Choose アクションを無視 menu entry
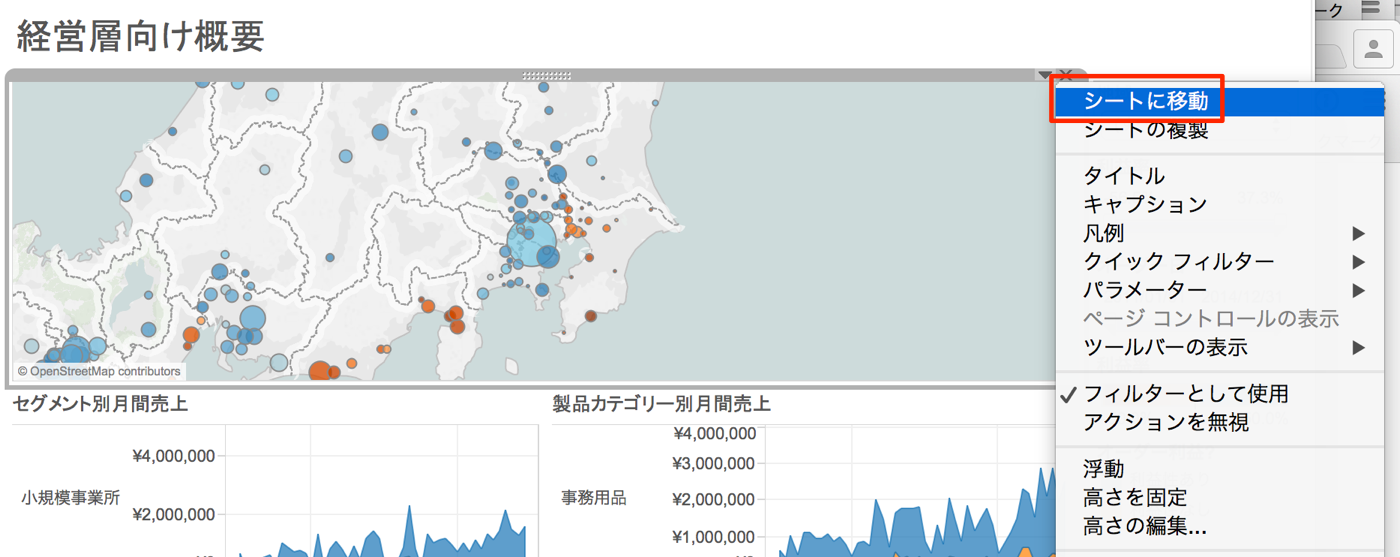The width and height of the screenshot is (1400, 557). [1165, 422]
